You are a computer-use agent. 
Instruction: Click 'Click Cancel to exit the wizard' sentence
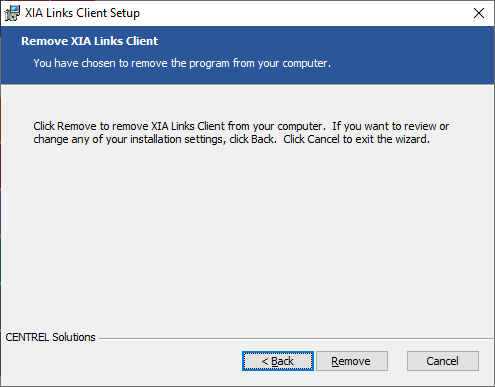coord(356,139)
